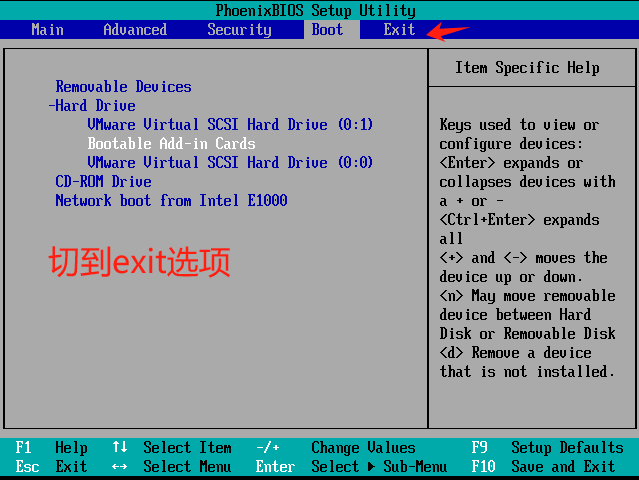Click the red arrow pointing at Exit
The image size is (639, 480).
(x=449, y=30)
